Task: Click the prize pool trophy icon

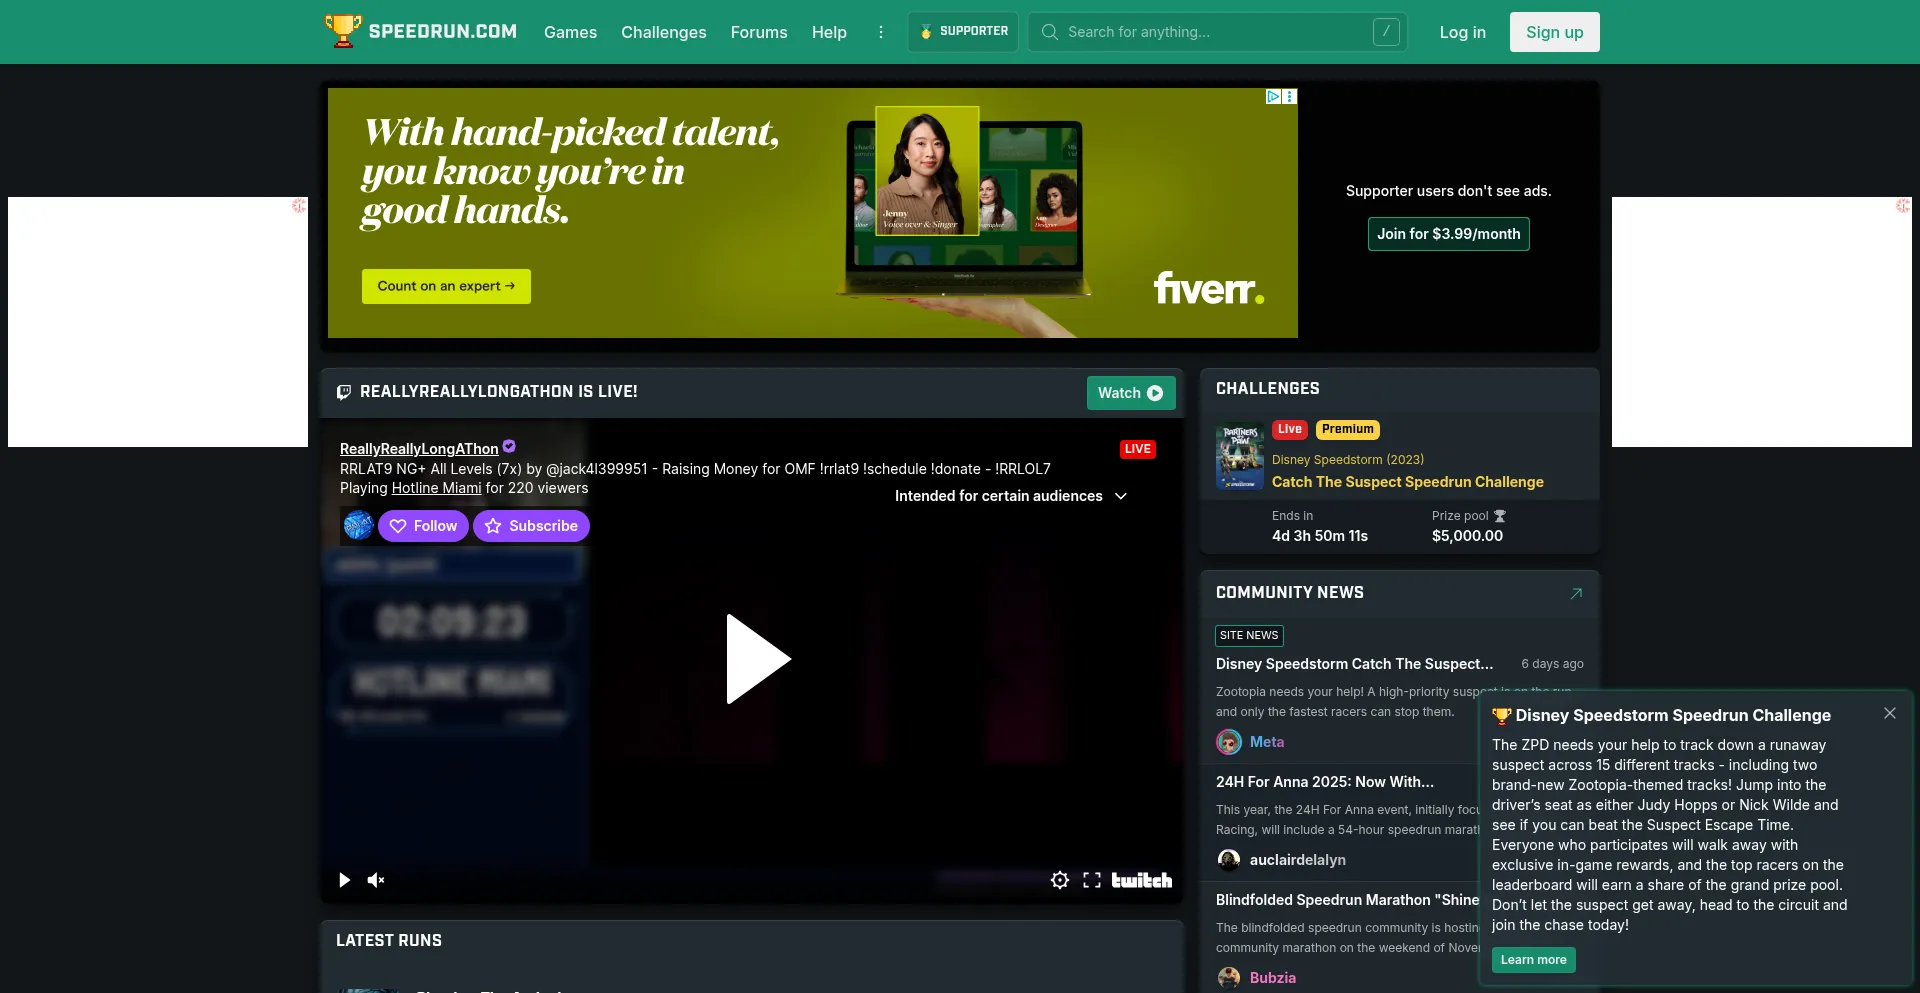Action: click(x=1501, y=516)
